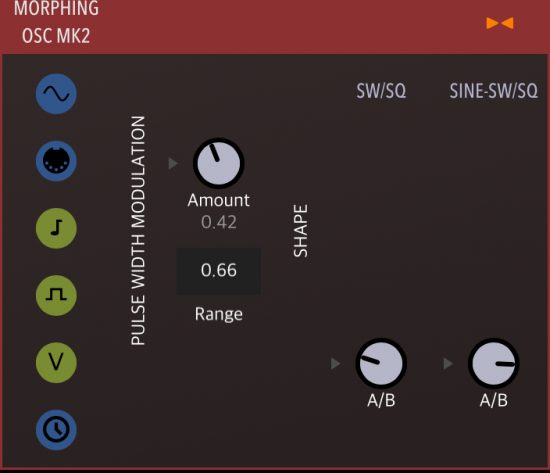Click the SW/SQ column label
The image size is (550, 473).
(381, 91)
